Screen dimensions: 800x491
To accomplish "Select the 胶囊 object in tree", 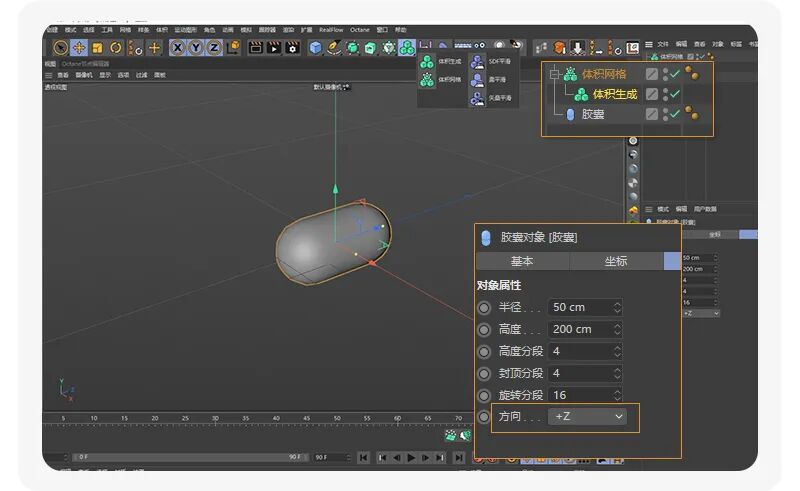I will pyautogui.click(x=593, y=114).
